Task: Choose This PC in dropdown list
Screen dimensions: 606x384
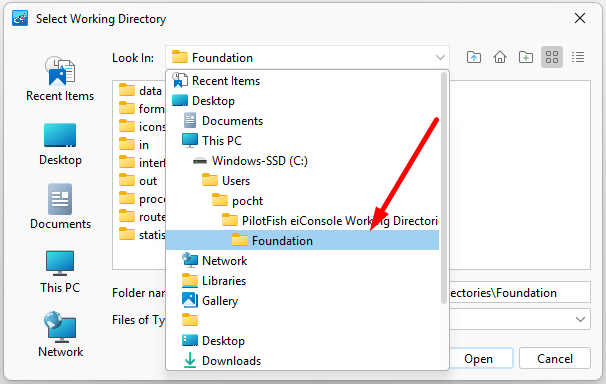Action: pyautogui.click(x=303, y=141)
